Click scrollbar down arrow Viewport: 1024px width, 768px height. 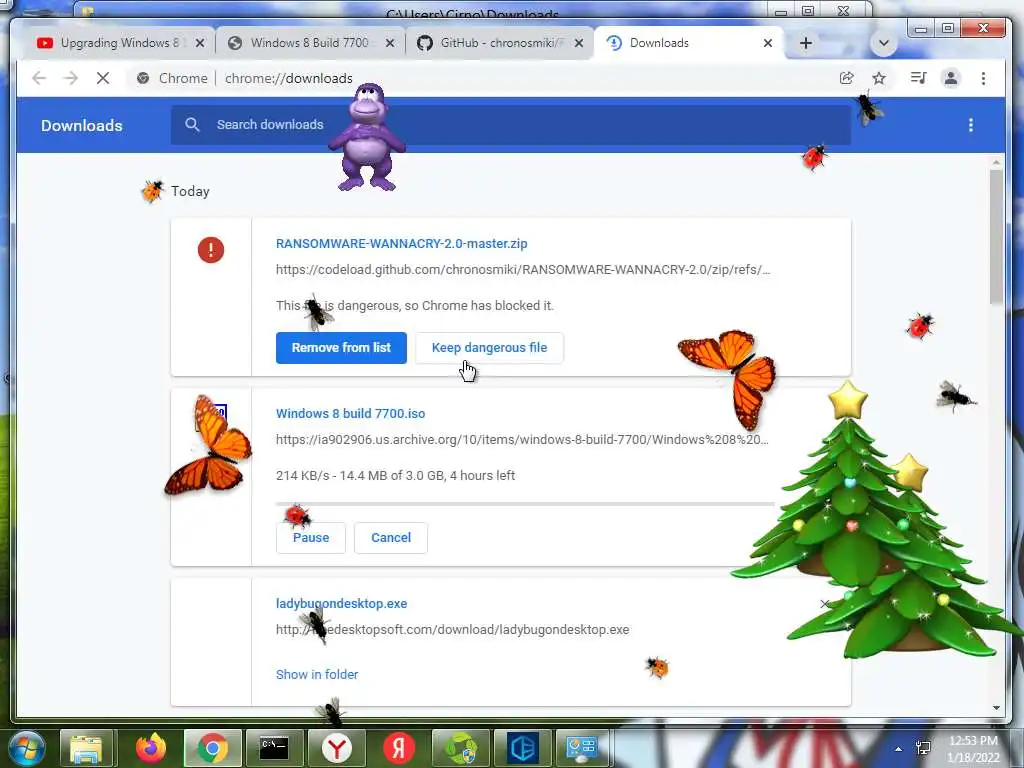click(996, 707)
